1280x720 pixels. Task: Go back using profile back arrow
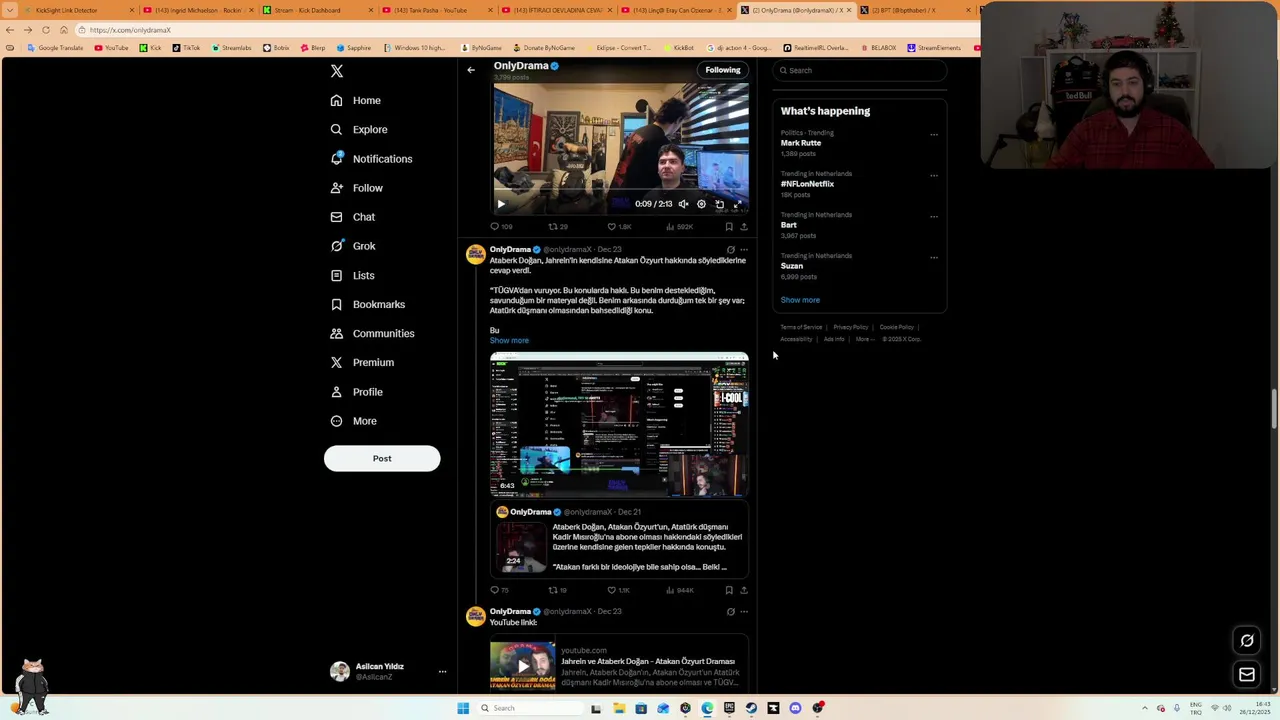pos(471,70)
